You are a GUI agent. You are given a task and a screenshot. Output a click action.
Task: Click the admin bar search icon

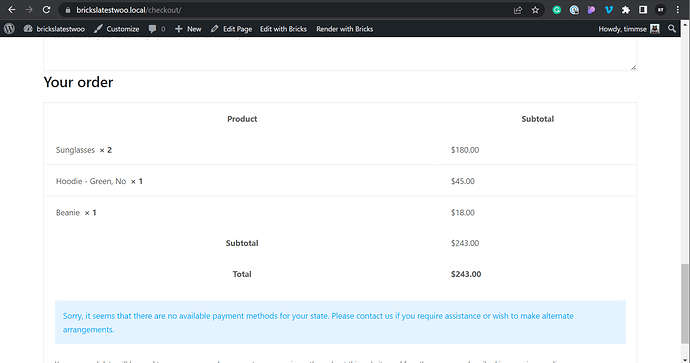click(672, 29)
